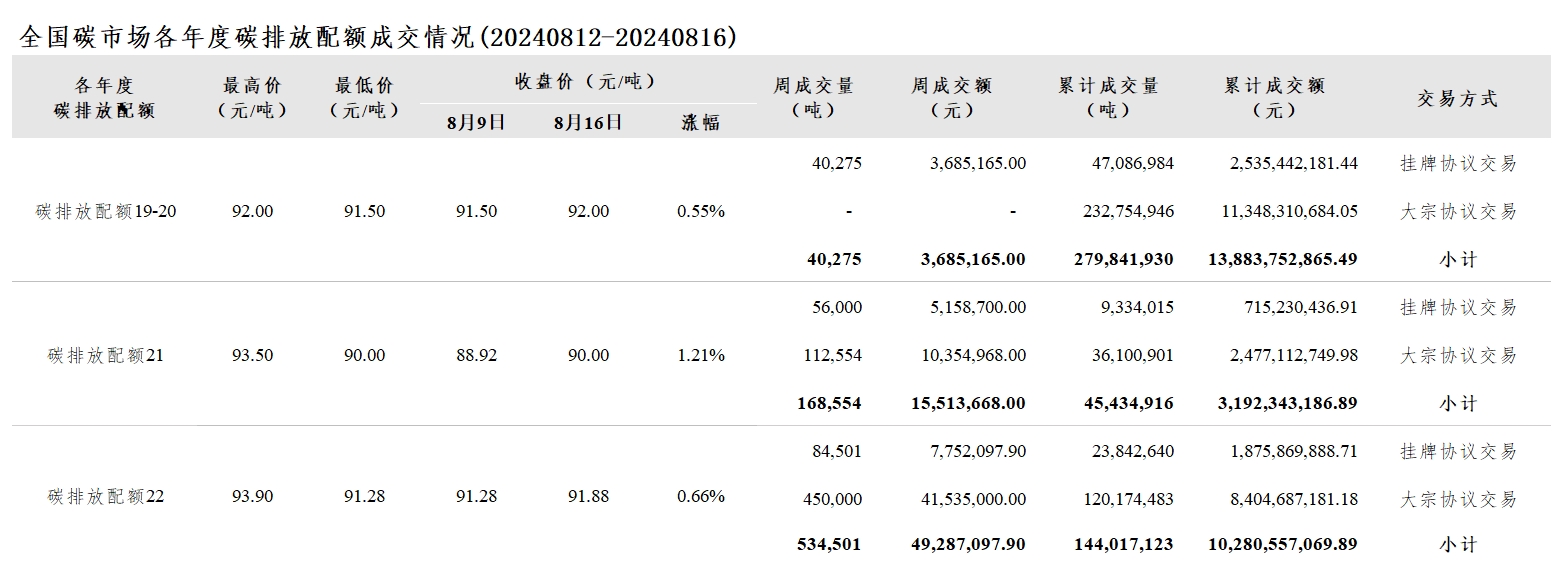Viewport: 1561px width, 571px height.
Task: Select the last 小计 cell
Action: [1458, 545]
